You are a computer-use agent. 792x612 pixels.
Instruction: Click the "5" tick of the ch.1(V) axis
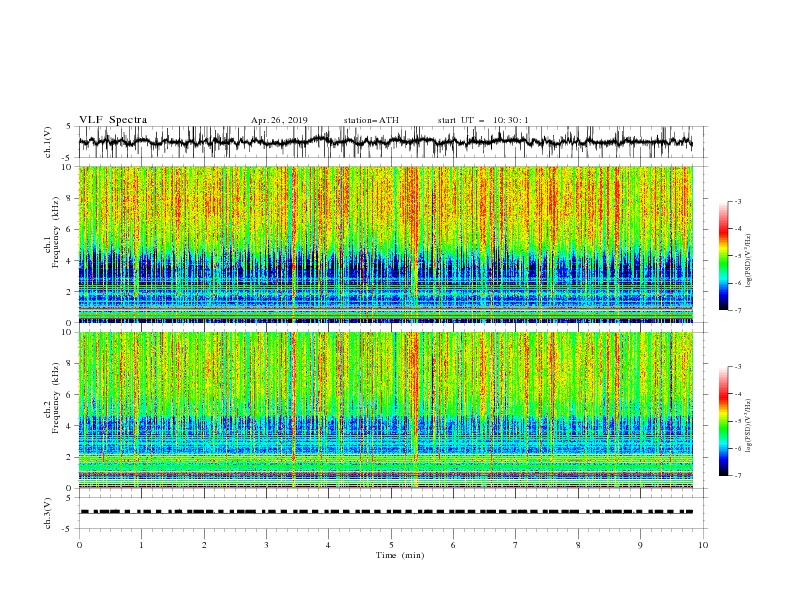tap(69, 126)
